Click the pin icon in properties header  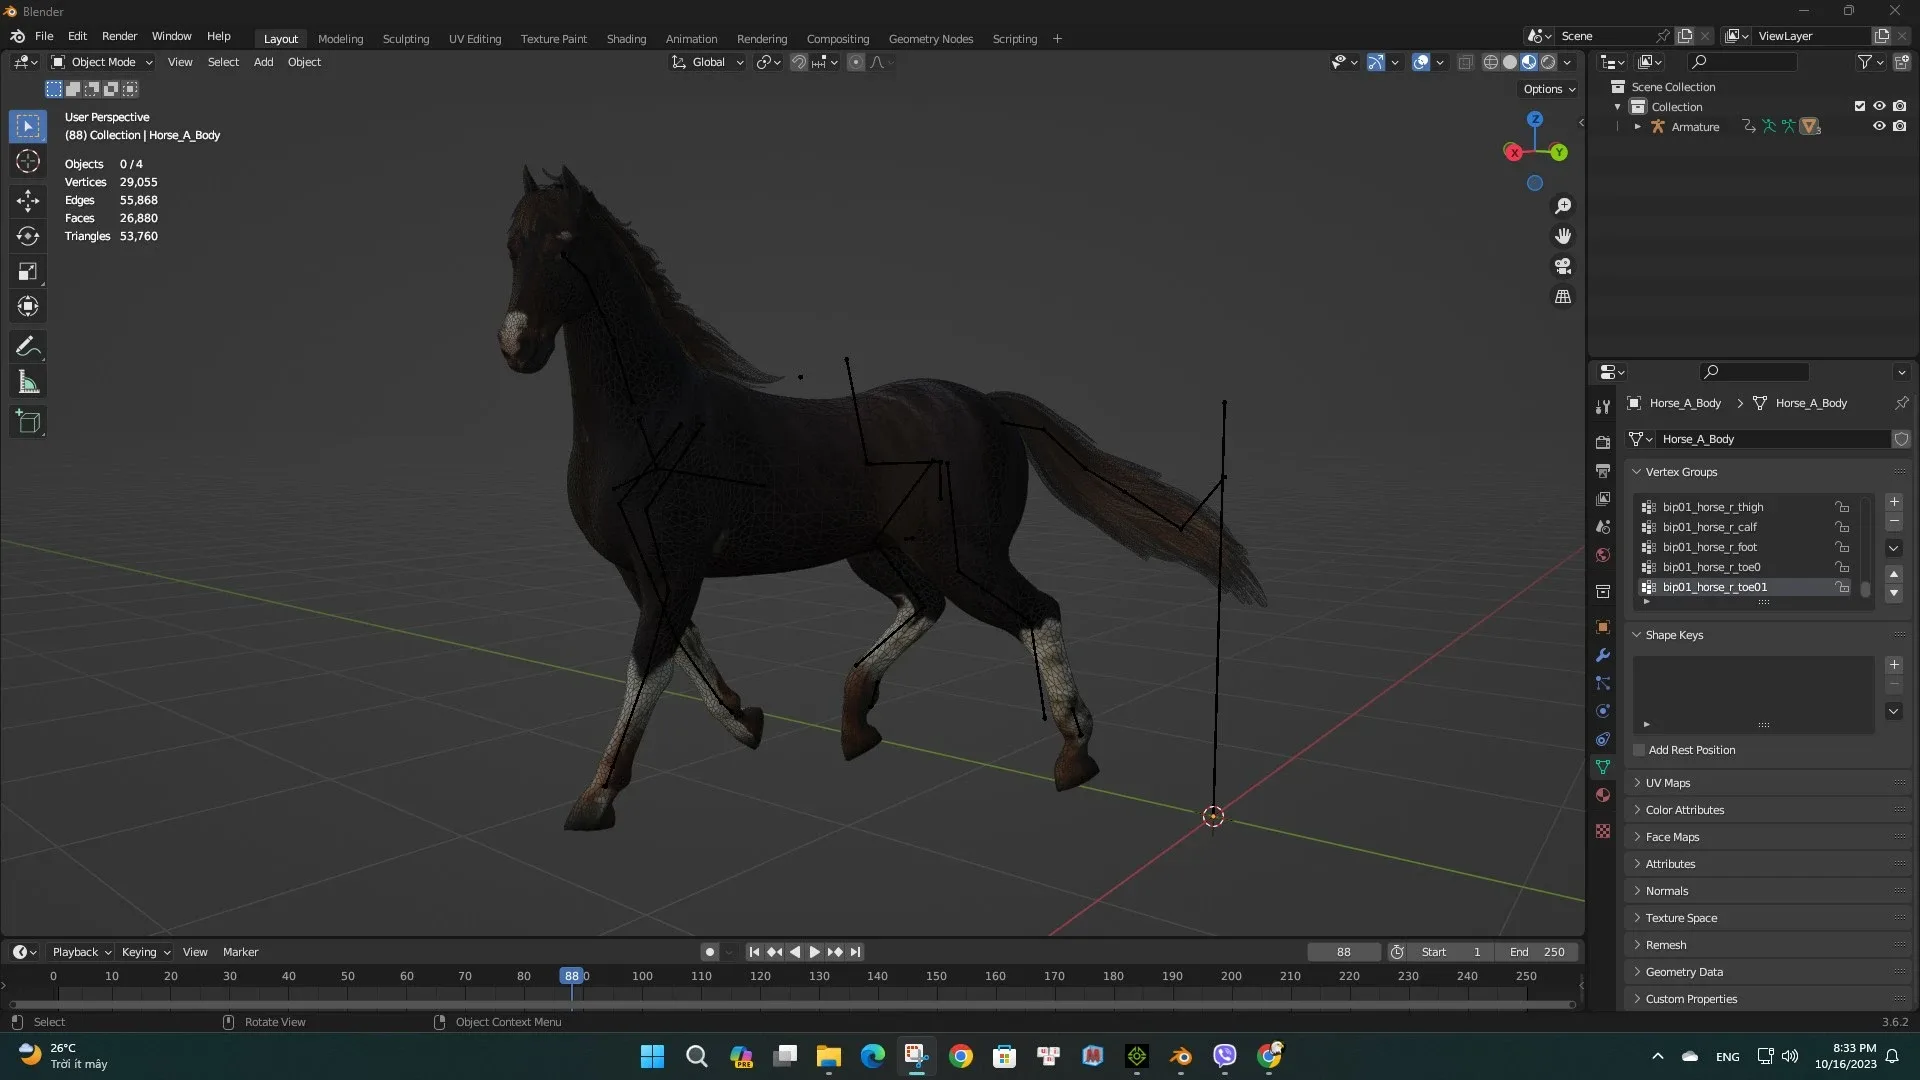tap(1901, 403)
